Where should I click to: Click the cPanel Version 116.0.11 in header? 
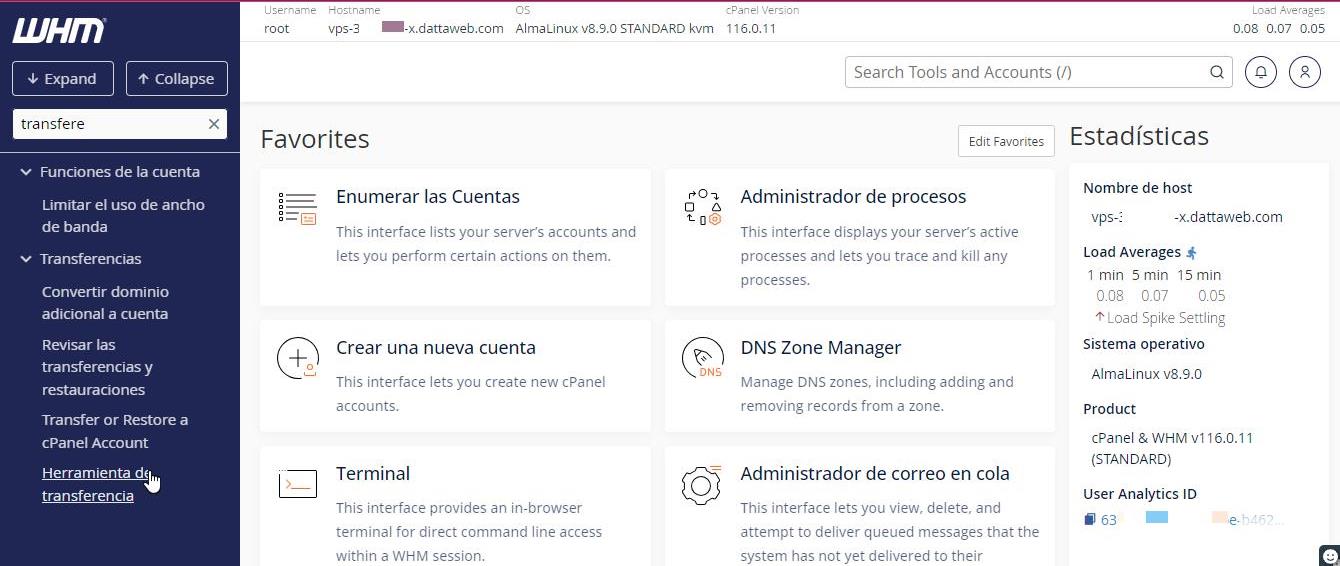[x=751, y=28]
